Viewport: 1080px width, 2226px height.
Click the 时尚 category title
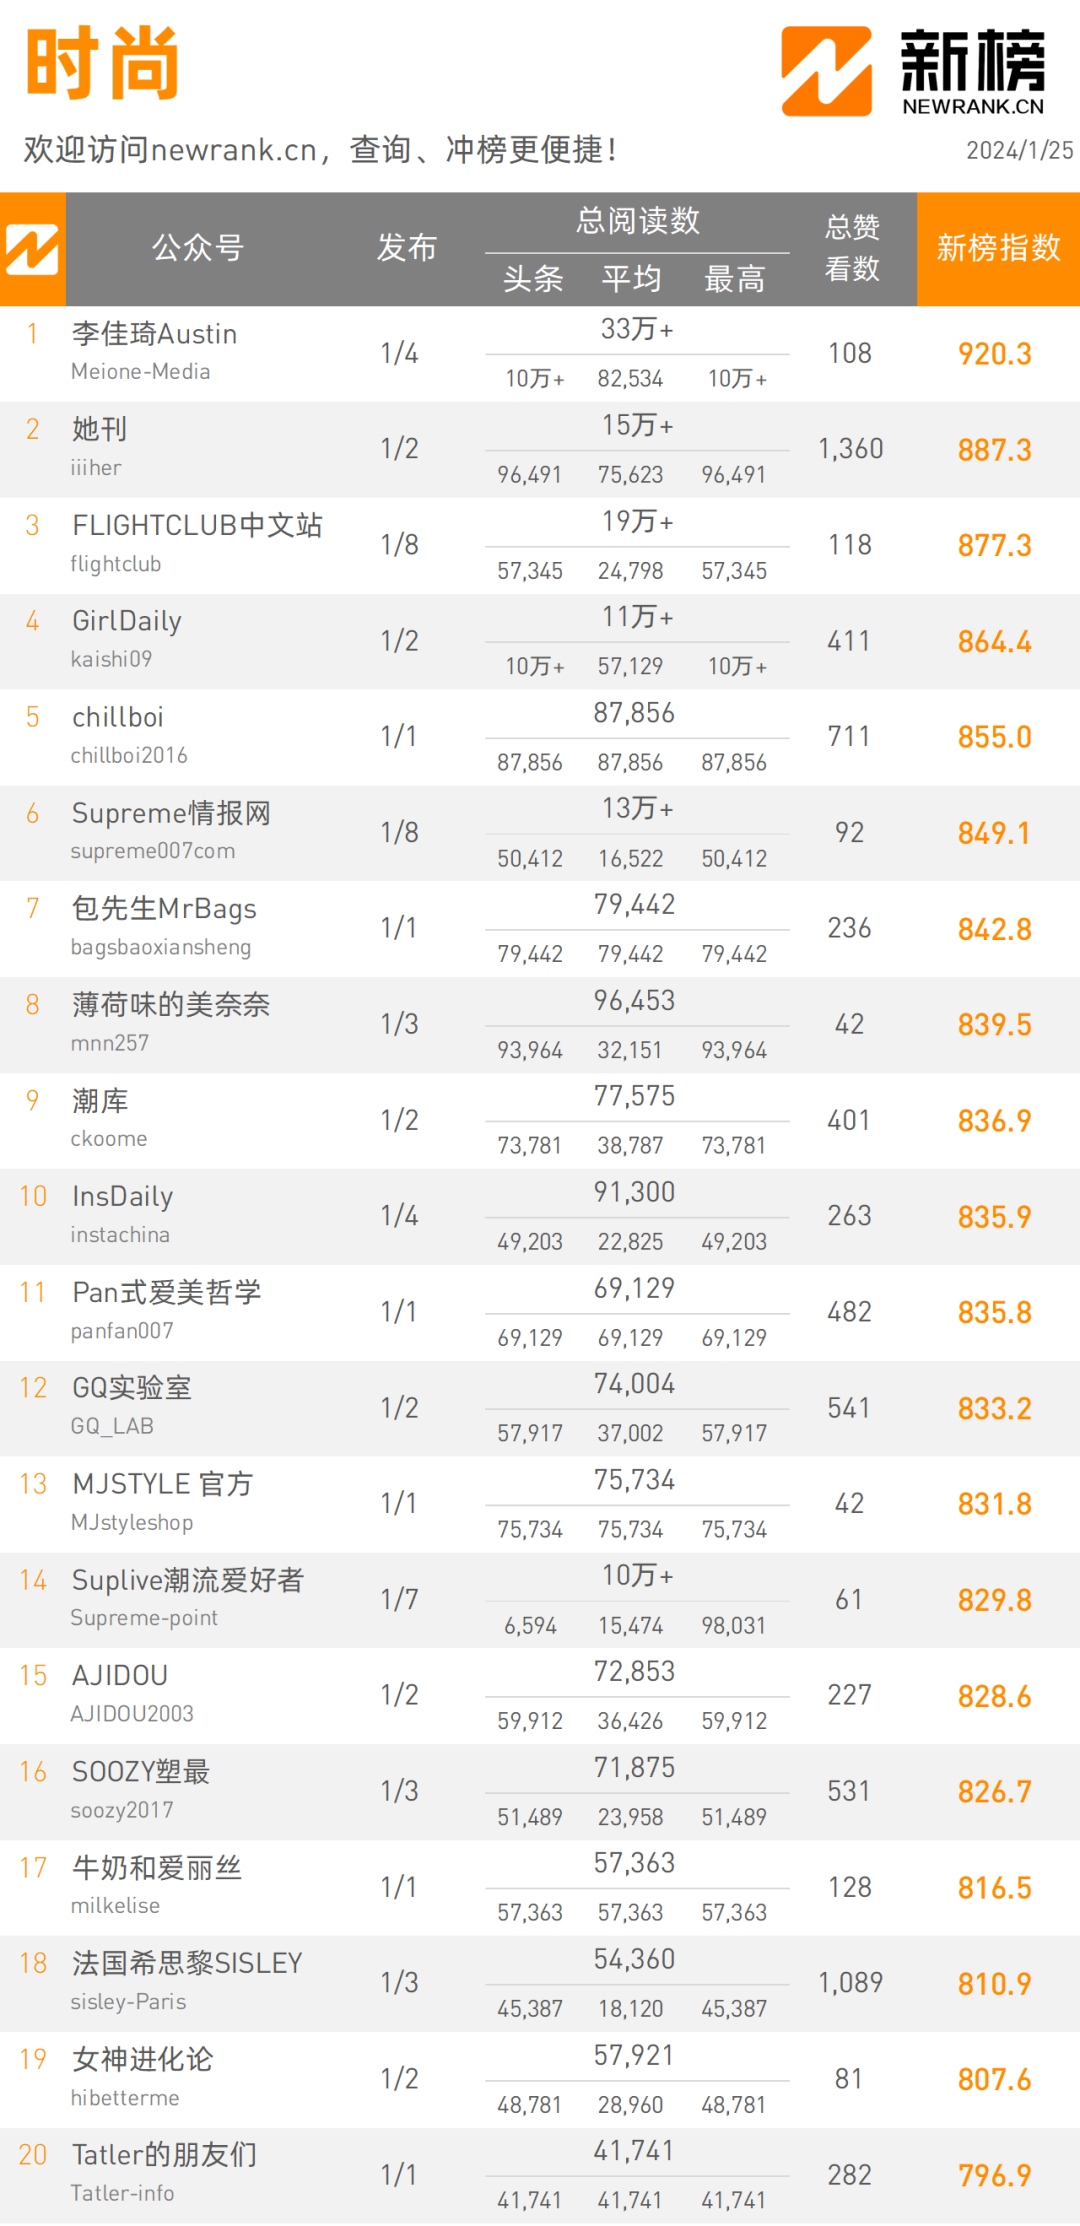(102, 64)
